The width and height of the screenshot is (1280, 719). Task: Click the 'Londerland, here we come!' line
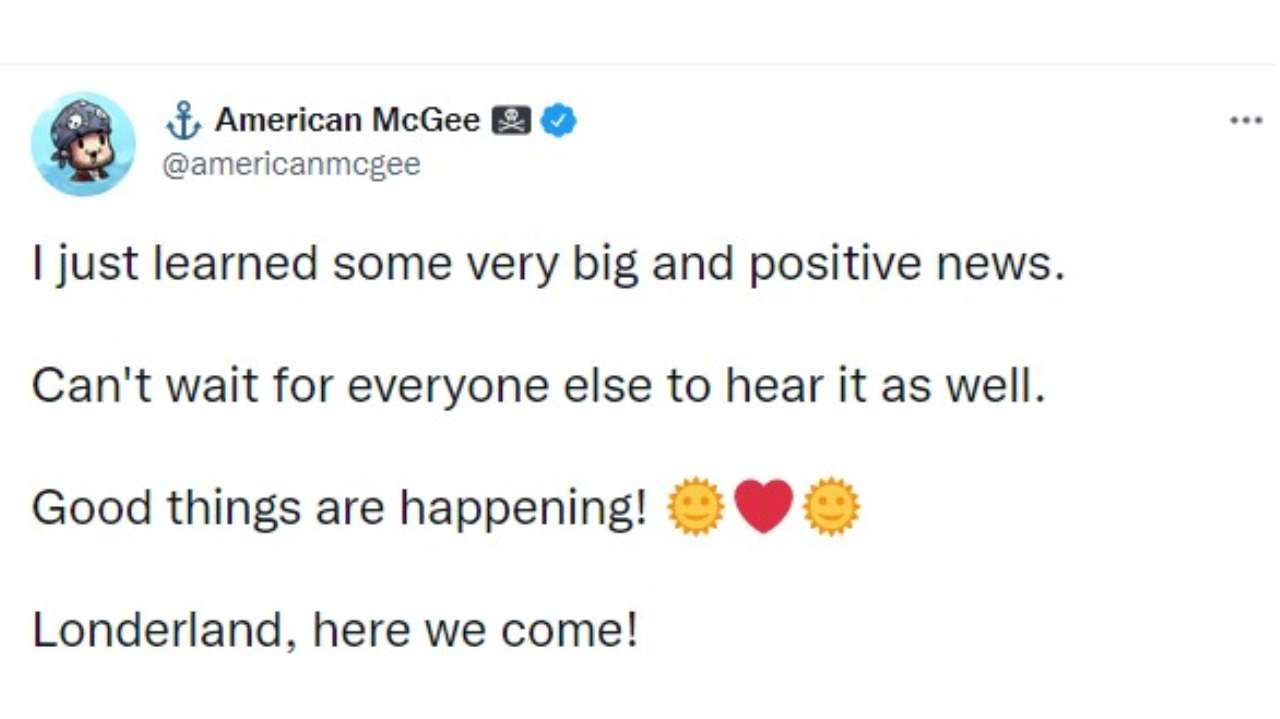pyautogui.click(x=335, y=630)
